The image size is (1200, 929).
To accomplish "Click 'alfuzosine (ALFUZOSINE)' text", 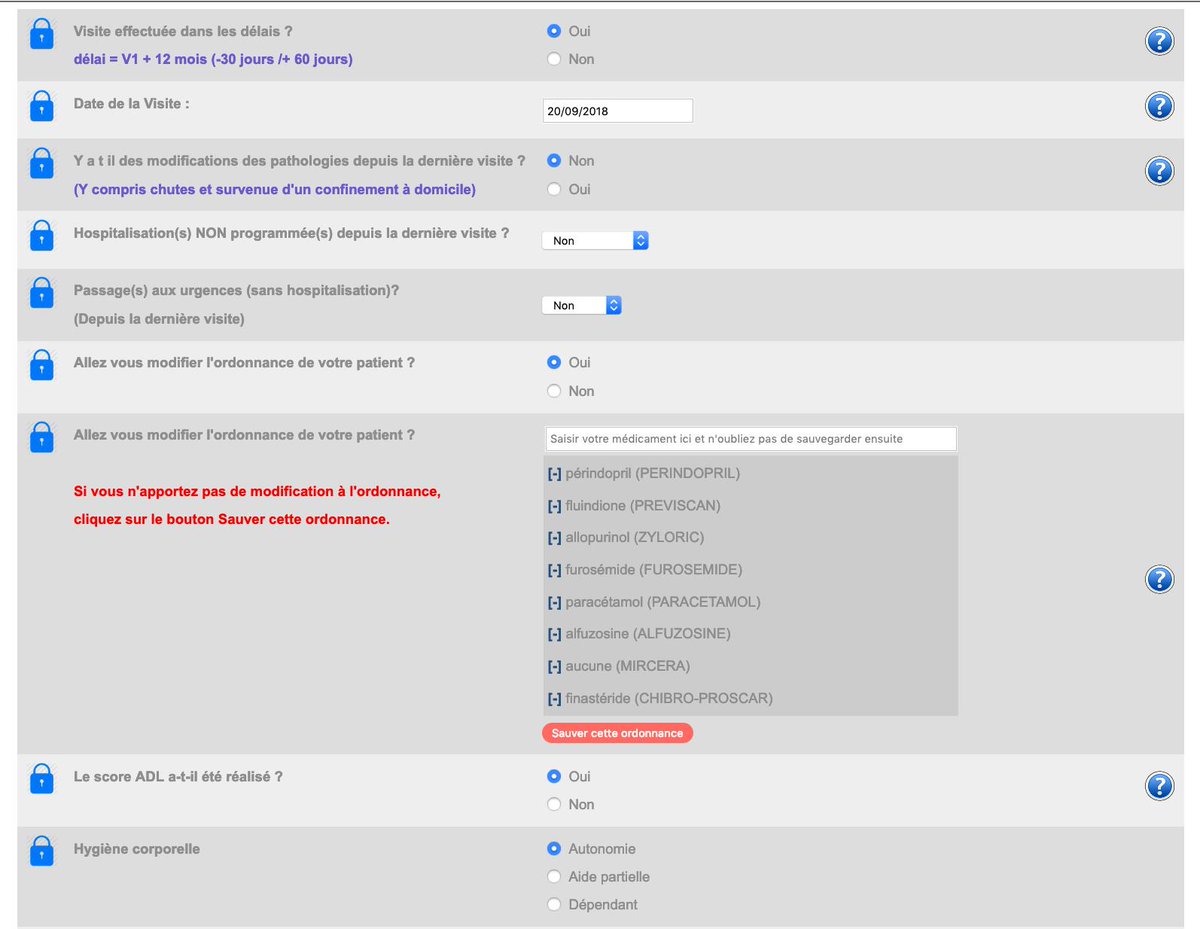I will (648, 634).
